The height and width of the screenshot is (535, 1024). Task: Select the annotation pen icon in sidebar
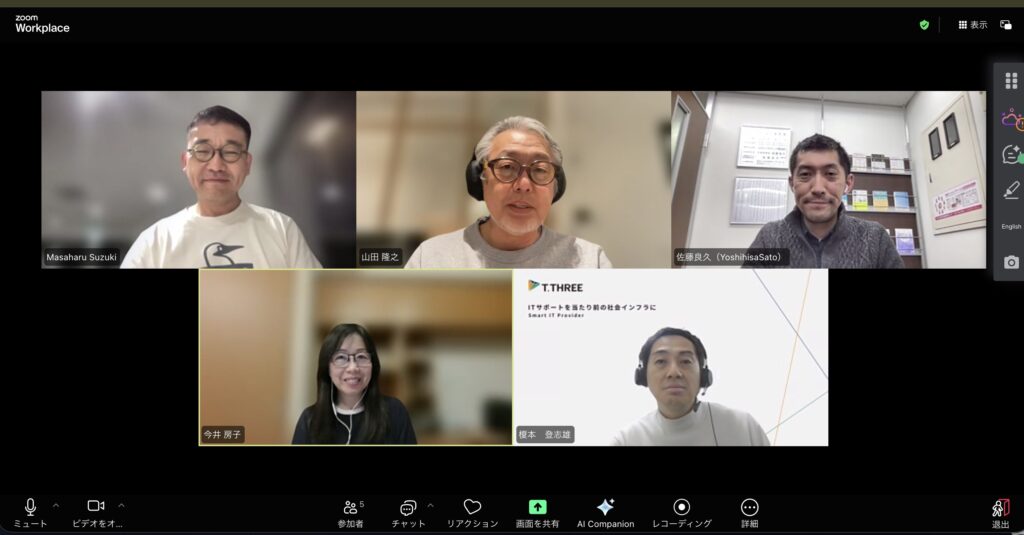point(1011,189)
